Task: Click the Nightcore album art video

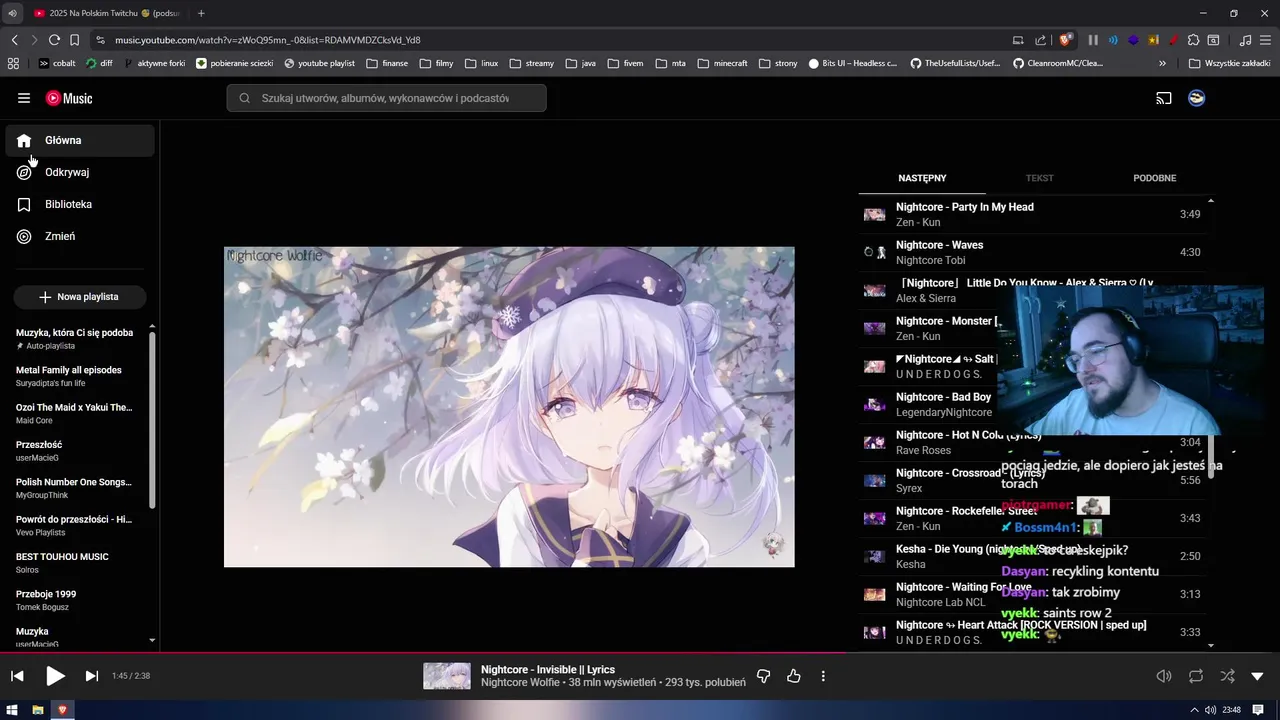Action: click(509, 407)
